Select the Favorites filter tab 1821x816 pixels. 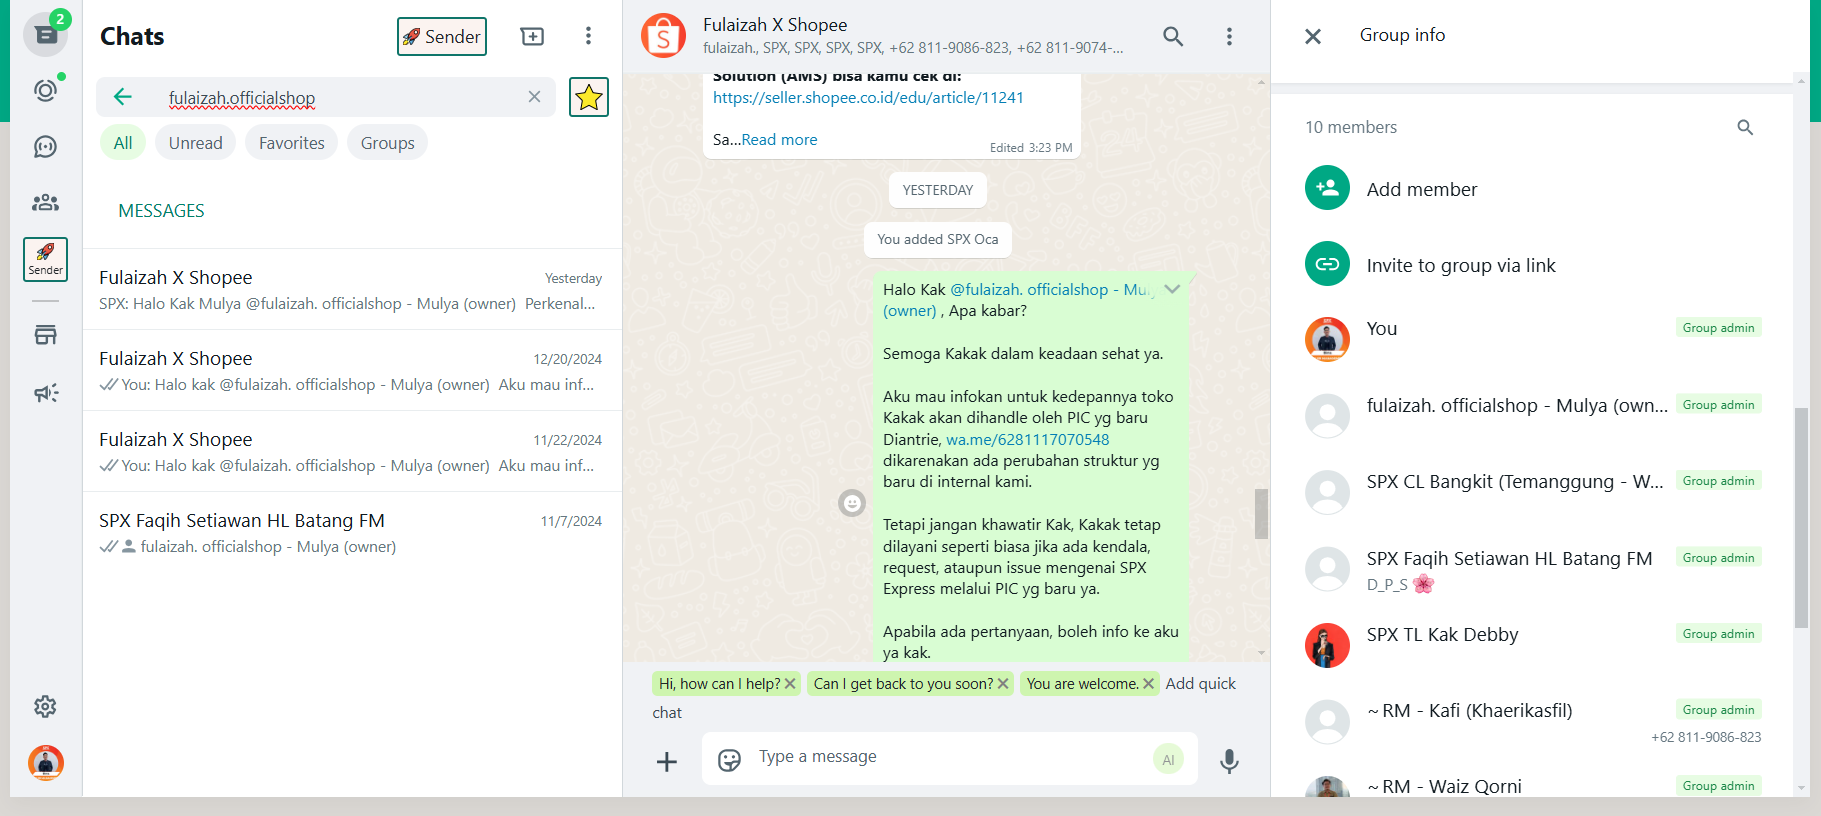click(291, 143)
